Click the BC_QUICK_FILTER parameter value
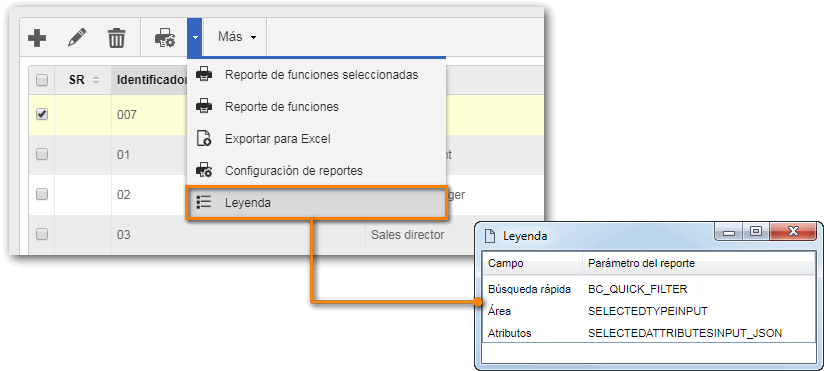824x371 pixels. [x=638, y=289]
